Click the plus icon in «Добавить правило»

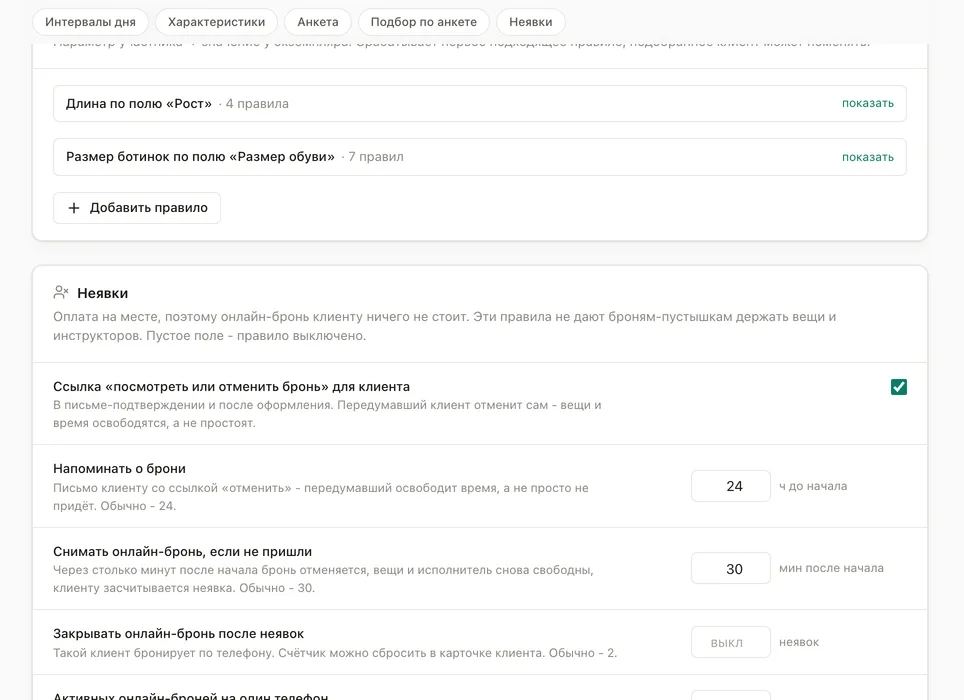[74, 208]
